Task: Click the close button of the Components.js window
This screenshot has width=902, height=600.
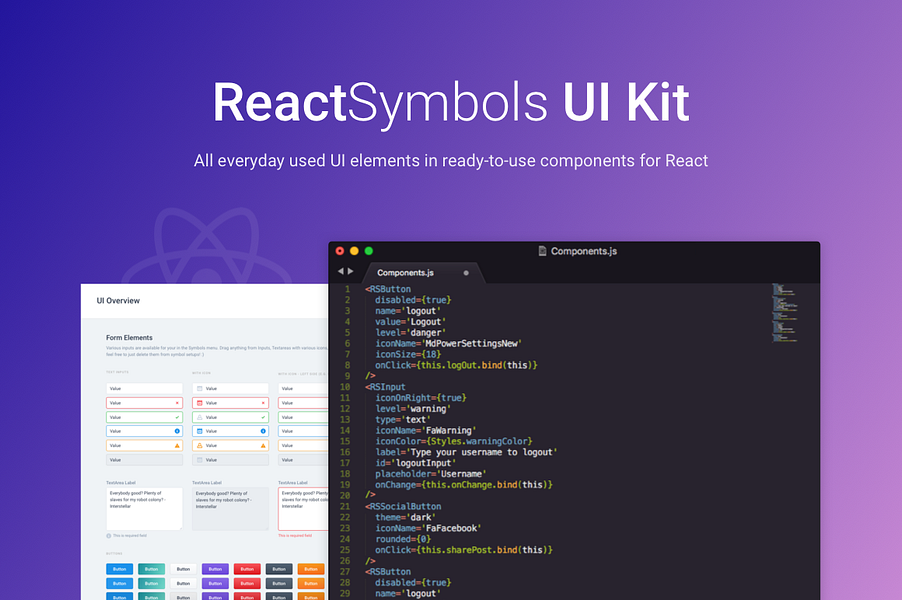Action: [340, 251]
